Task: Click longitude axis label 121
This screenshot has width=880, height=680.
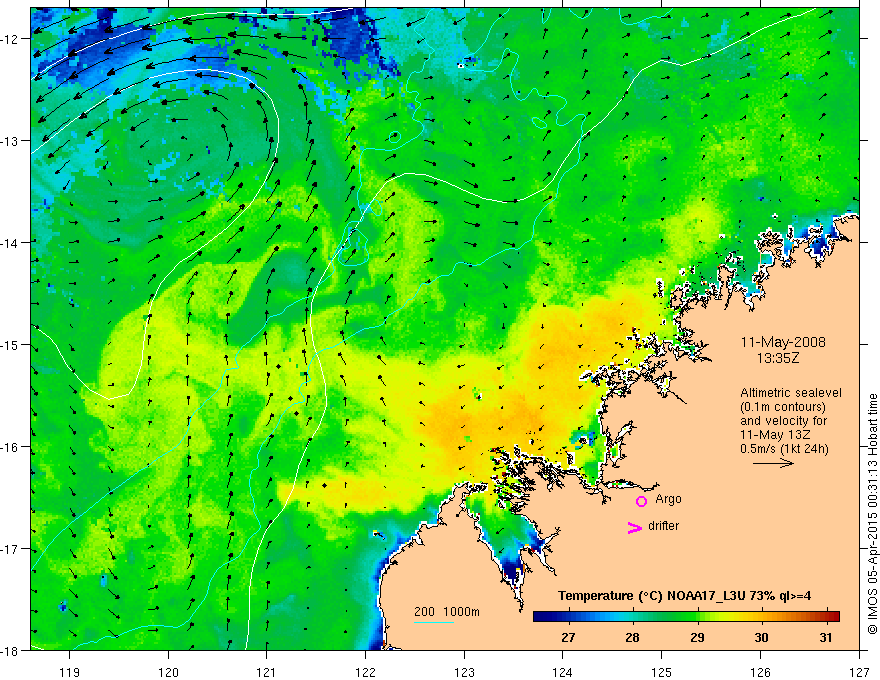Action: pyautogui.click(x=266, y=672)
